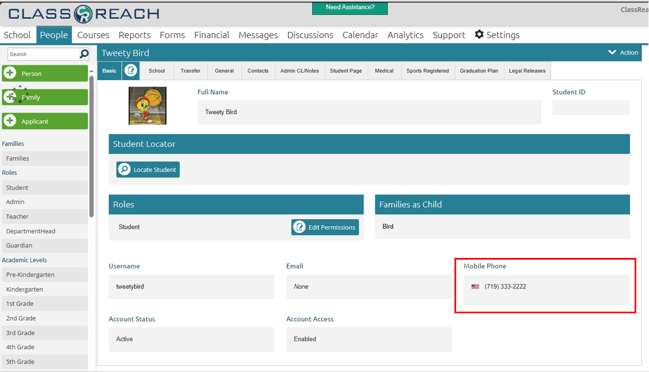Click the sidebar vertical scrollbar

tap(91, 145)
